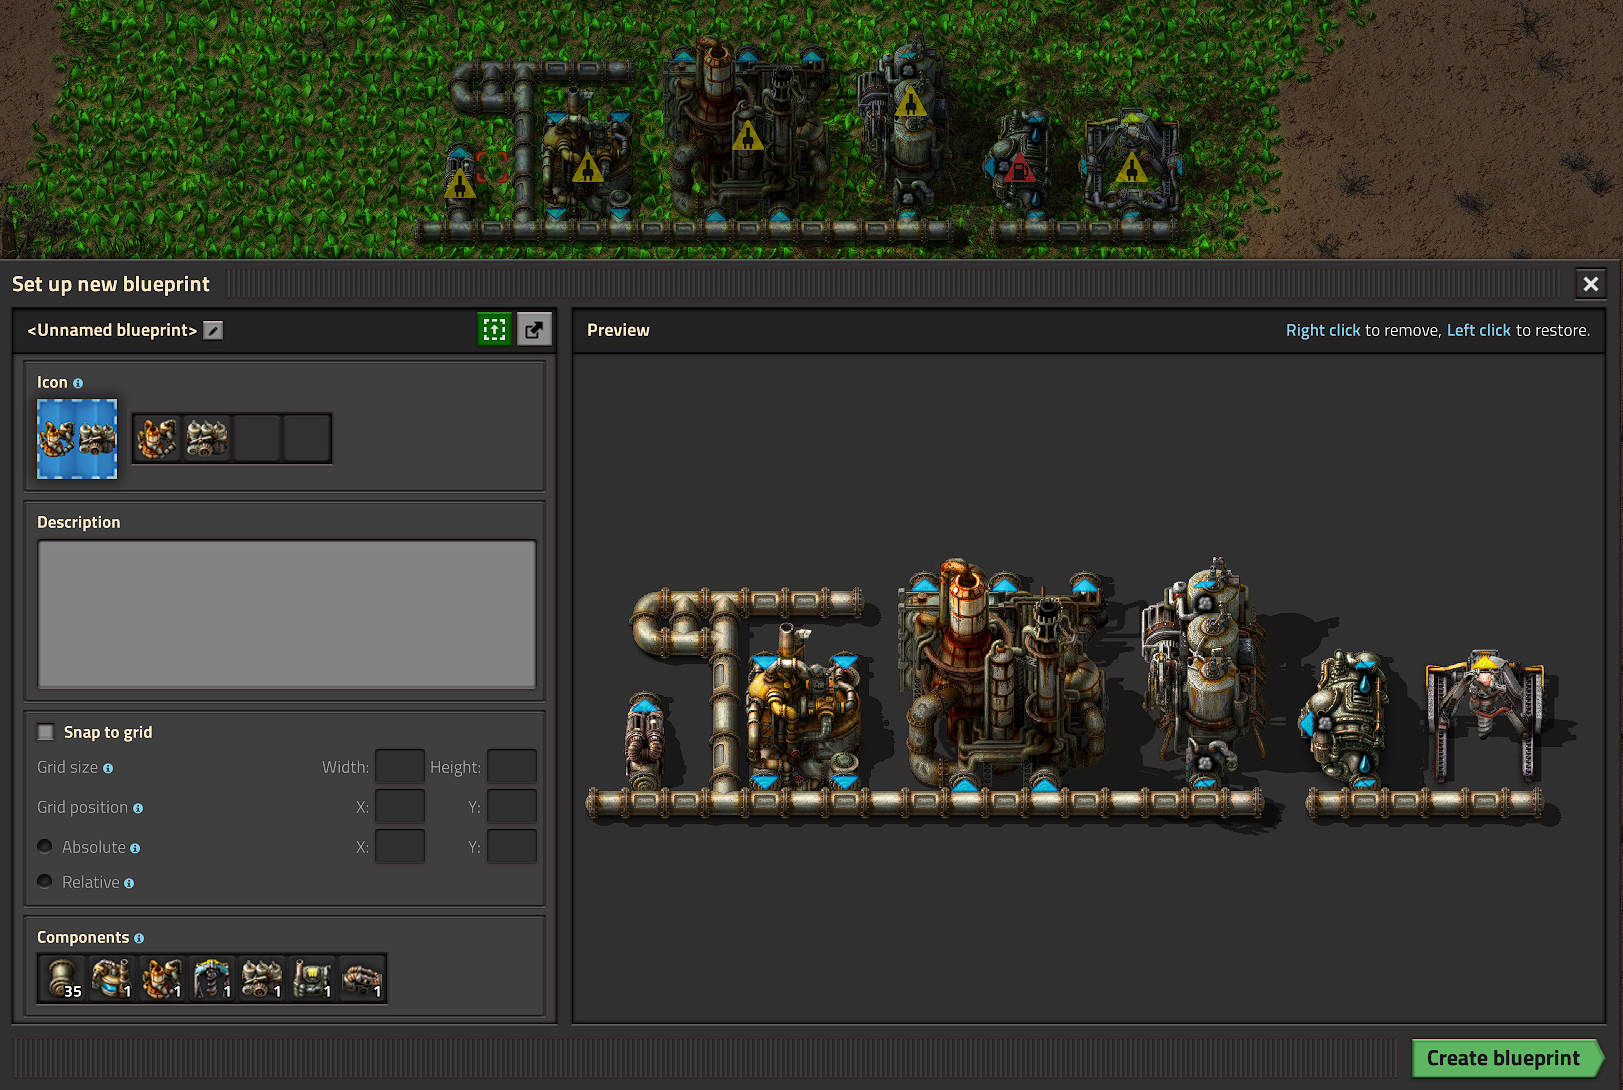Choose the third empty icon slot
This screenshot has height=1090, width=1623.
point(257,439)
